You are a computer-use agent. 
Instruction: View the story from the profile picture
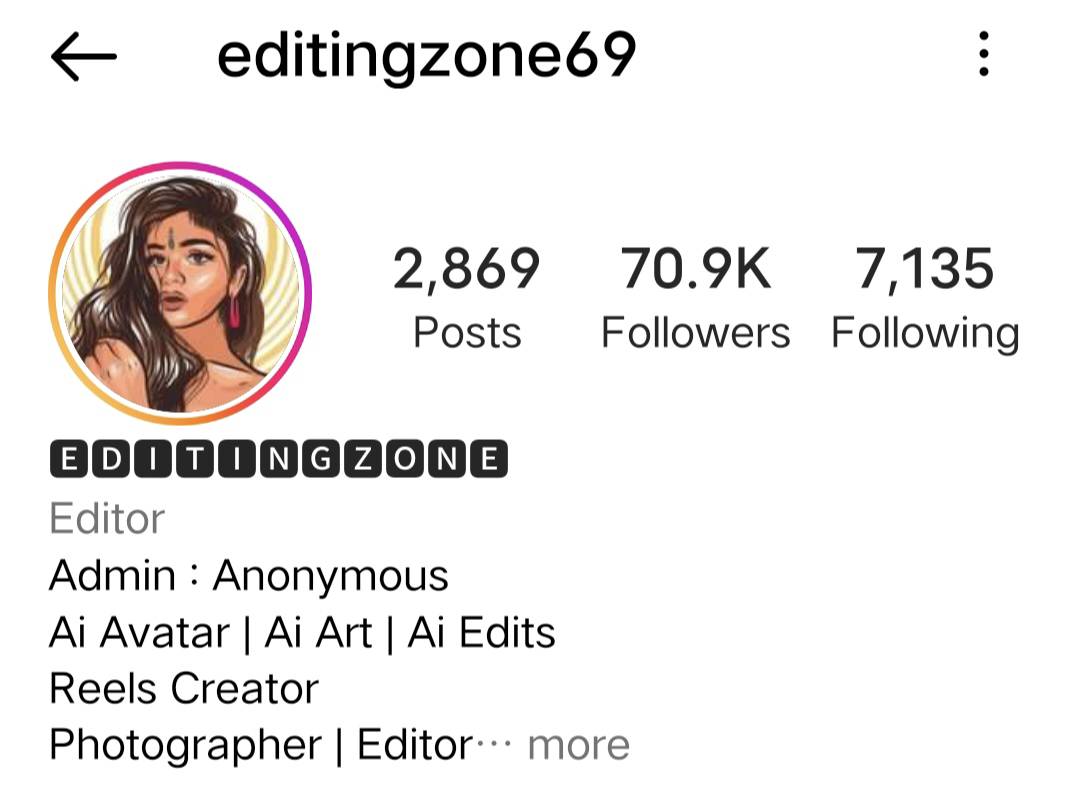pos(180,293)
